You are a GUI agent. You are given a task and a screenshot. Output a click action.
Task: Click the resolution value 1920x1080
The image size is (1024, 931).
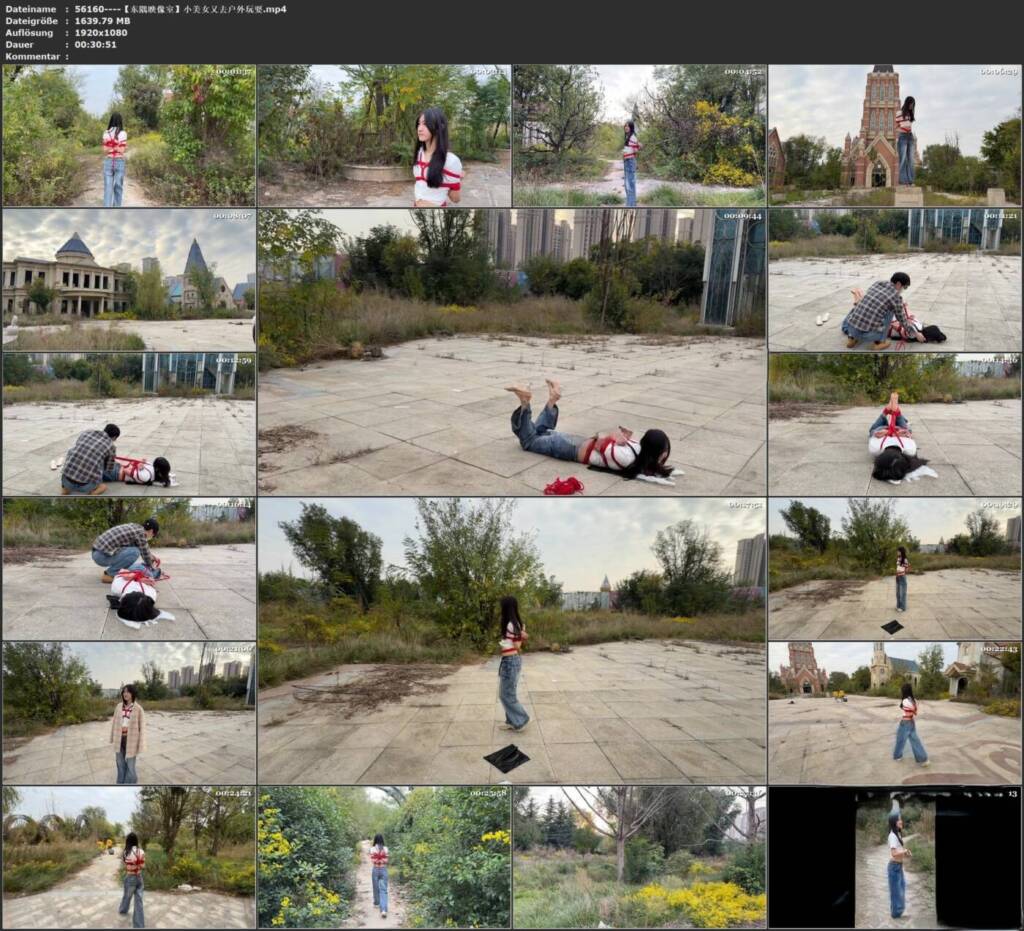(101, 33)
